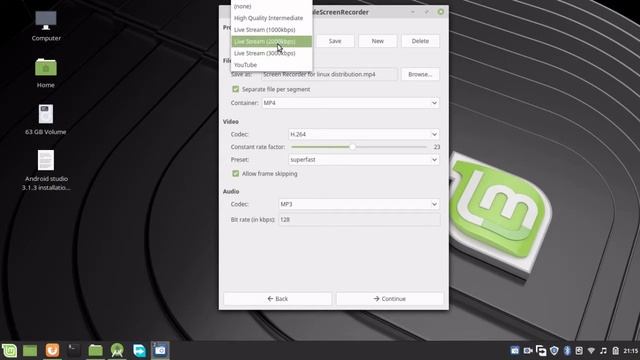
Task: Open Bluetooth tray settings
Action: click(567, 350)
